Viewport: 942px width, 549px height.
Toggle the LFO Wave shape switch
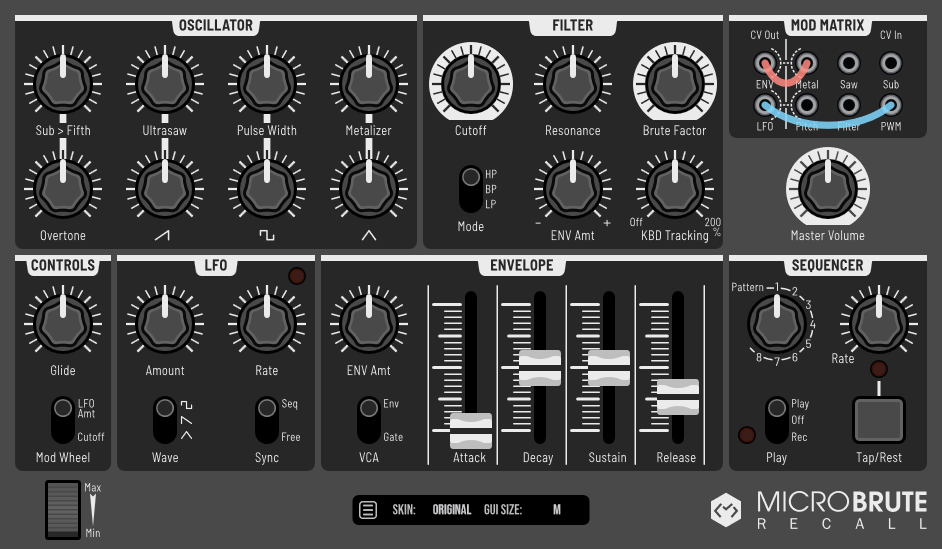pyautogui.click(x=165, y=420)
